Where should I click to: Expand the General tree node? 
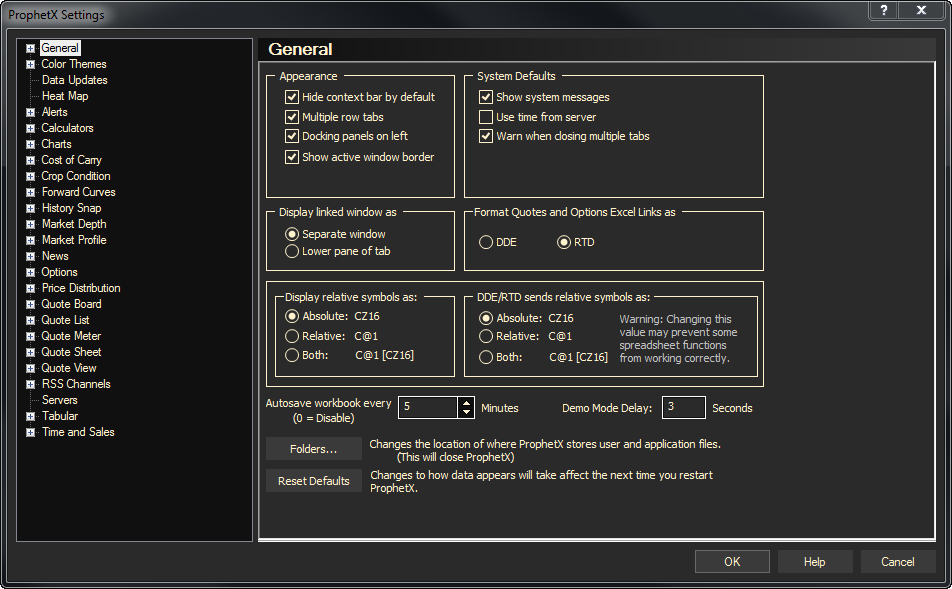[30, 49]
